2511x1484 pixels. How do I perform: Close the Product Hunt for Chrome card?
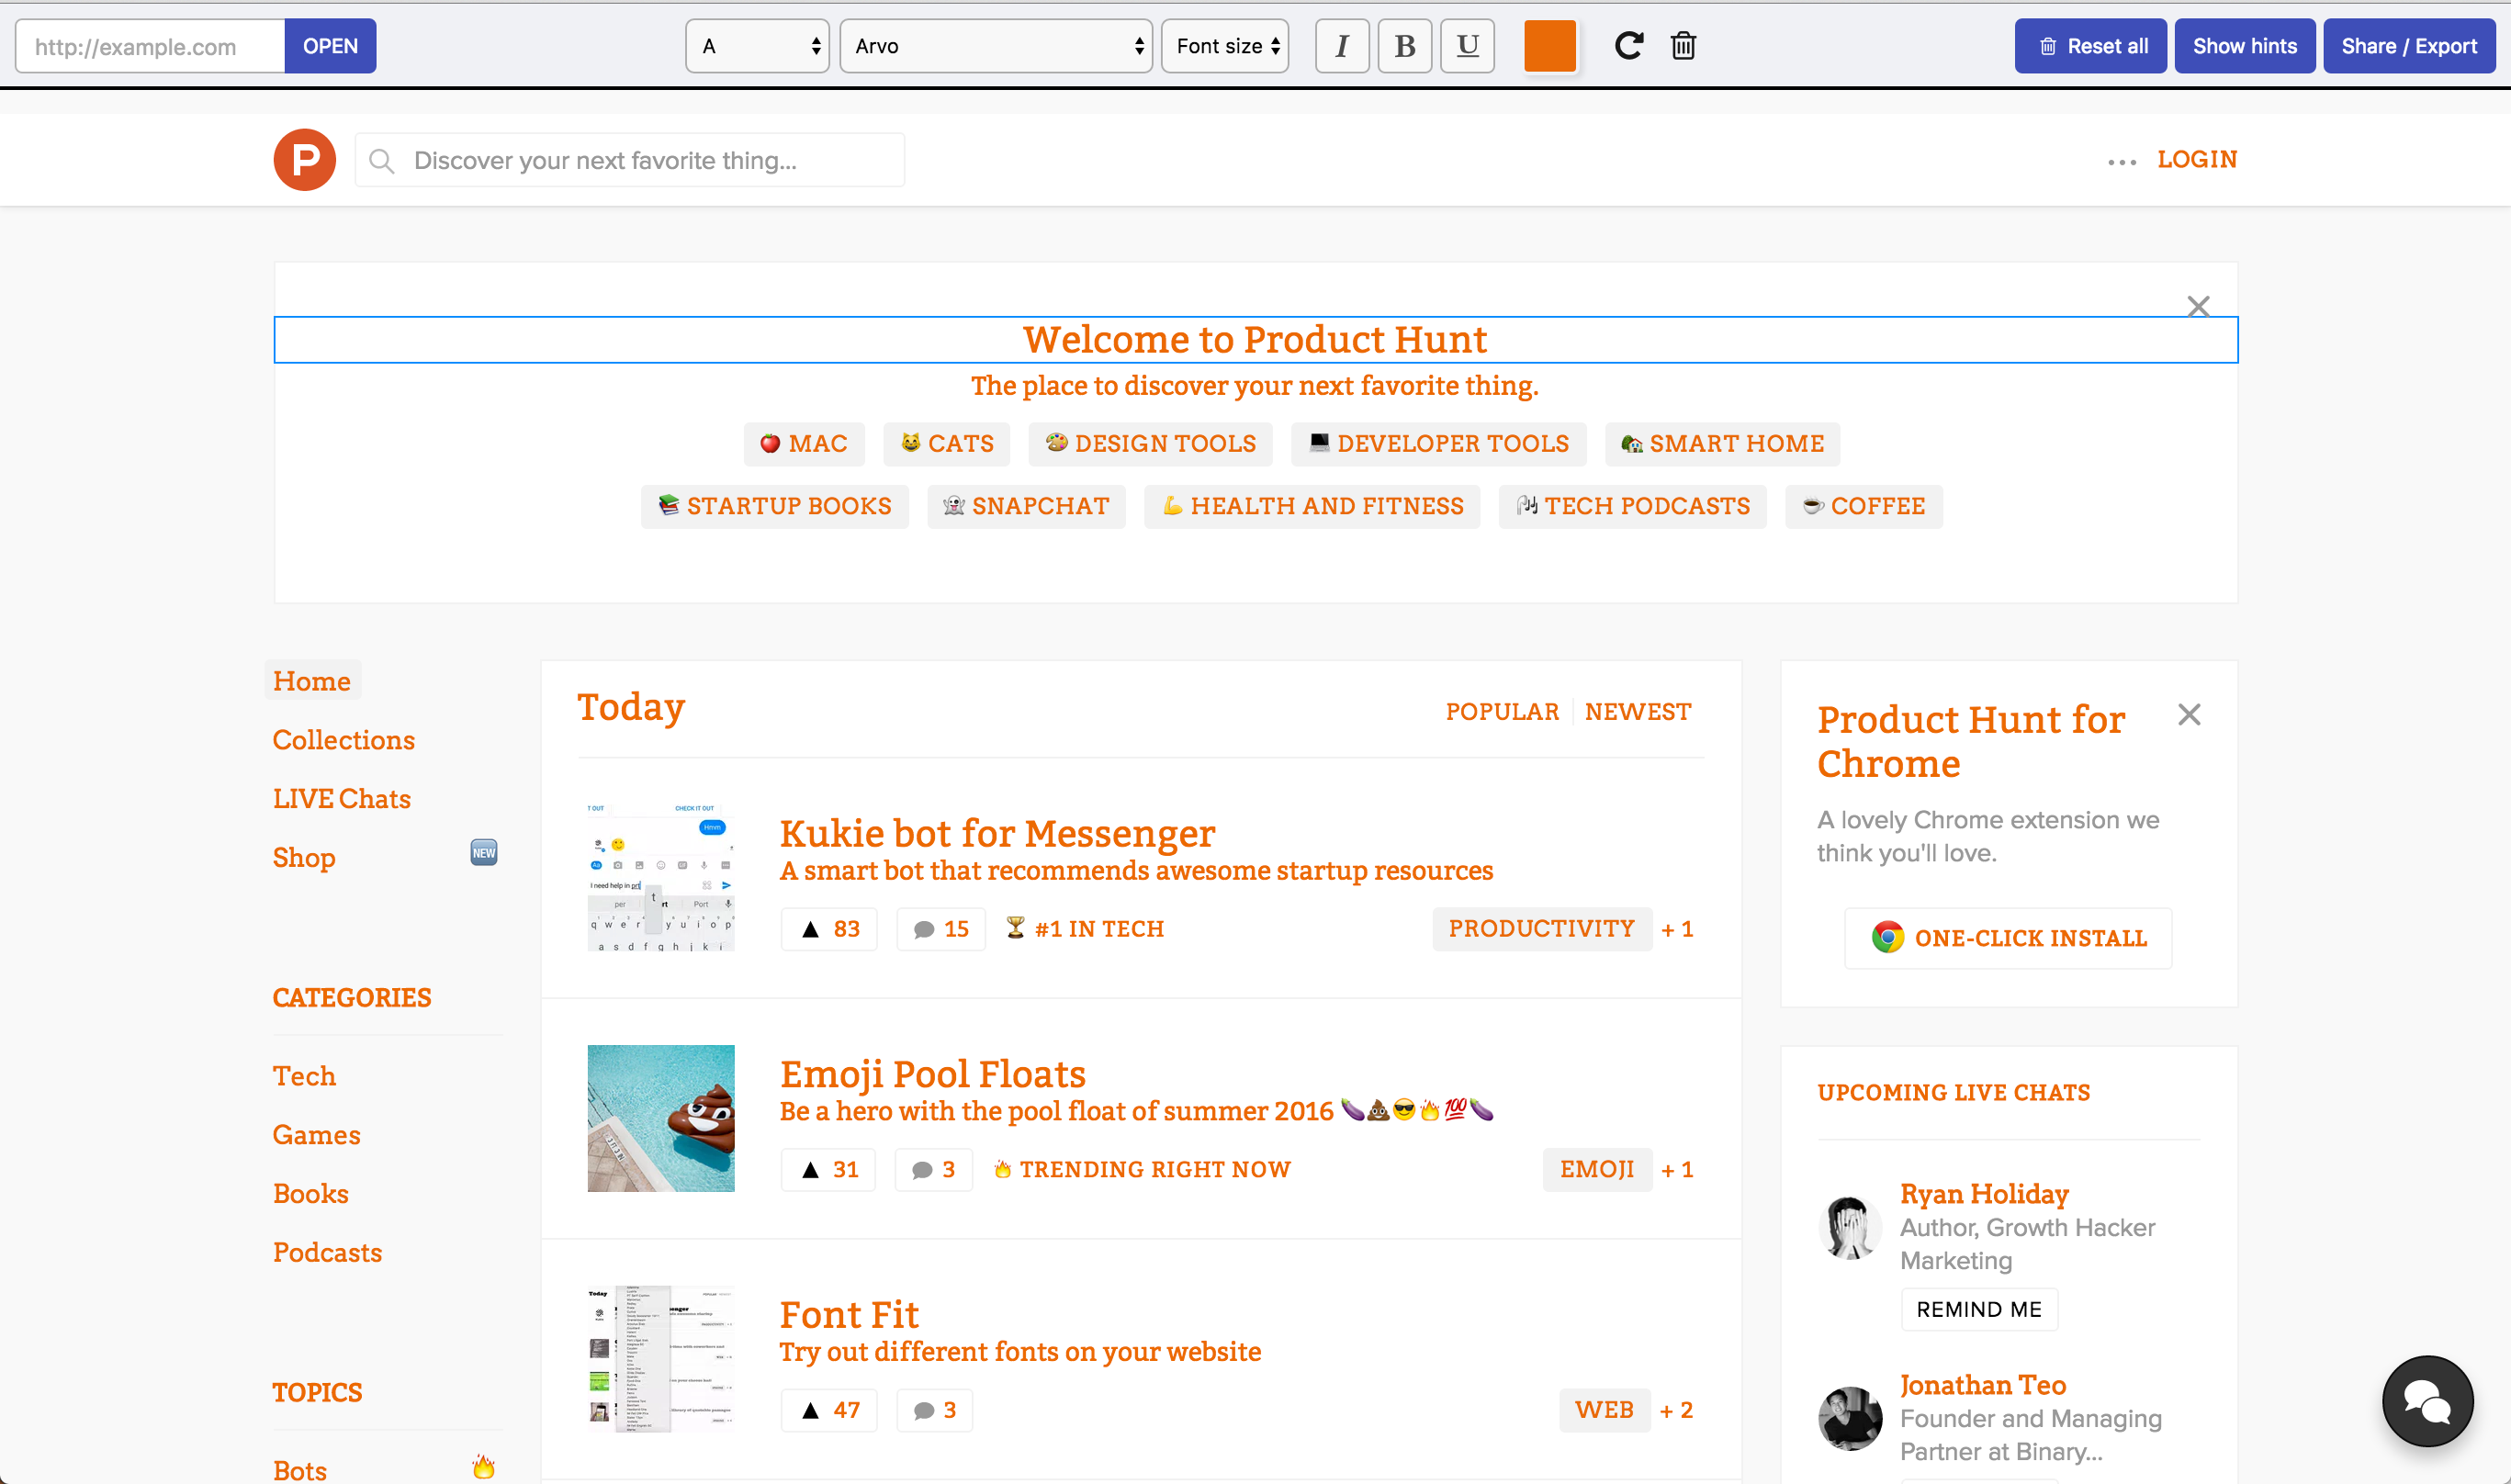[x=2188, y=714]
